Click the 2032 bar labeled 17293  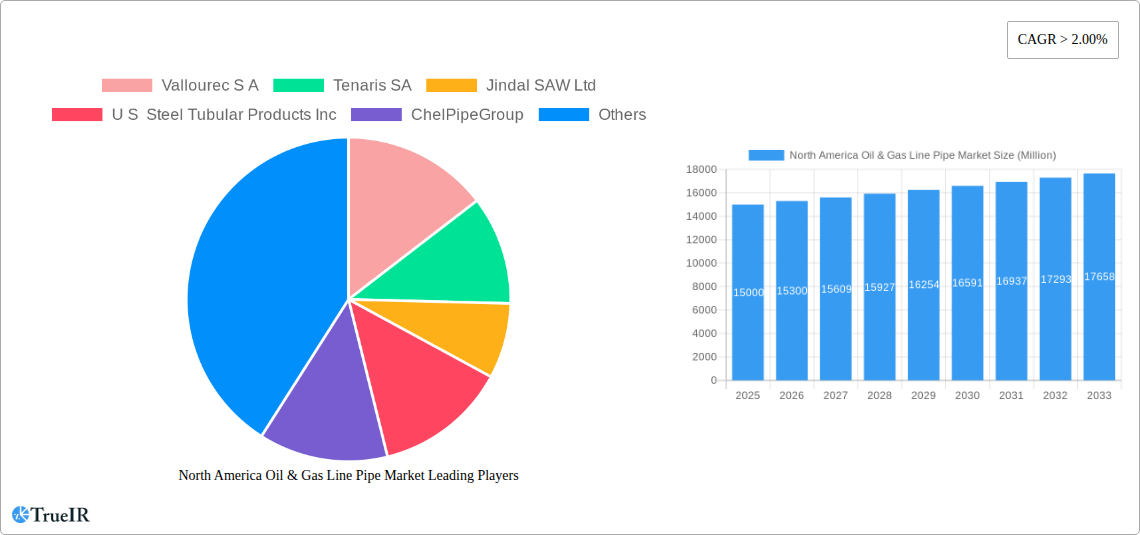click(x=1056, y=279)
